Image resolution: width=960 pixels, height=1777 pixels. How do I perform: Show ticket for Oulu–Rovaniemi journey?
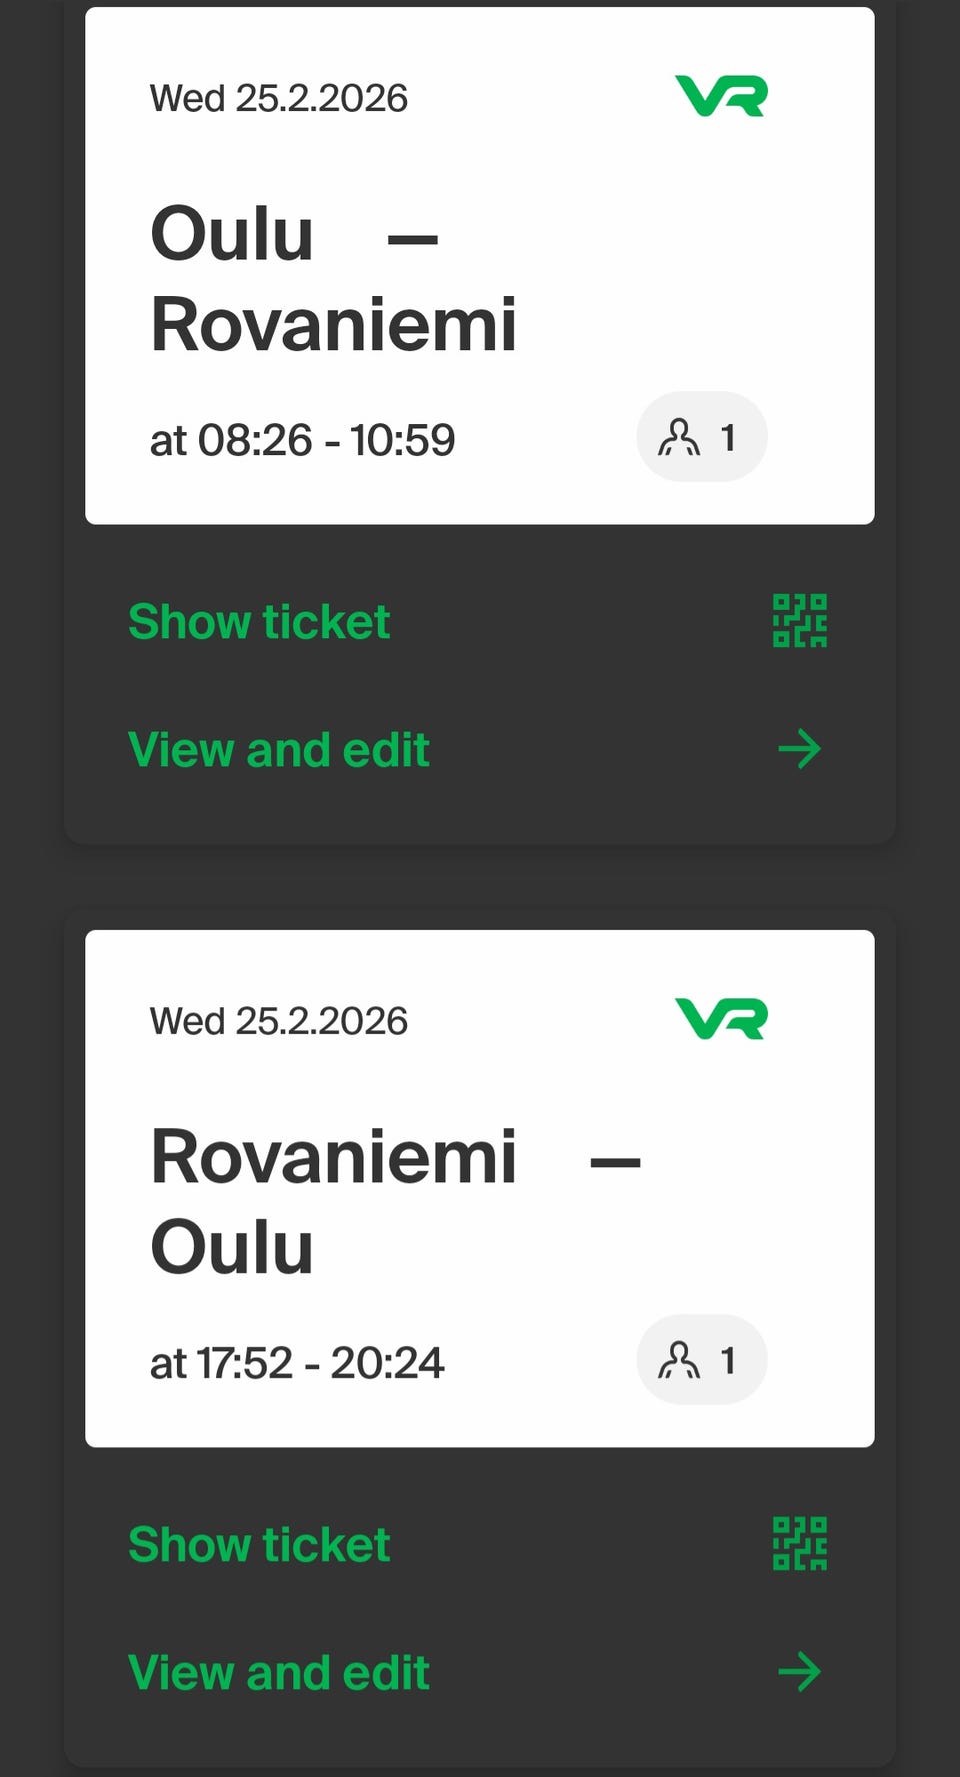(259, 622)
